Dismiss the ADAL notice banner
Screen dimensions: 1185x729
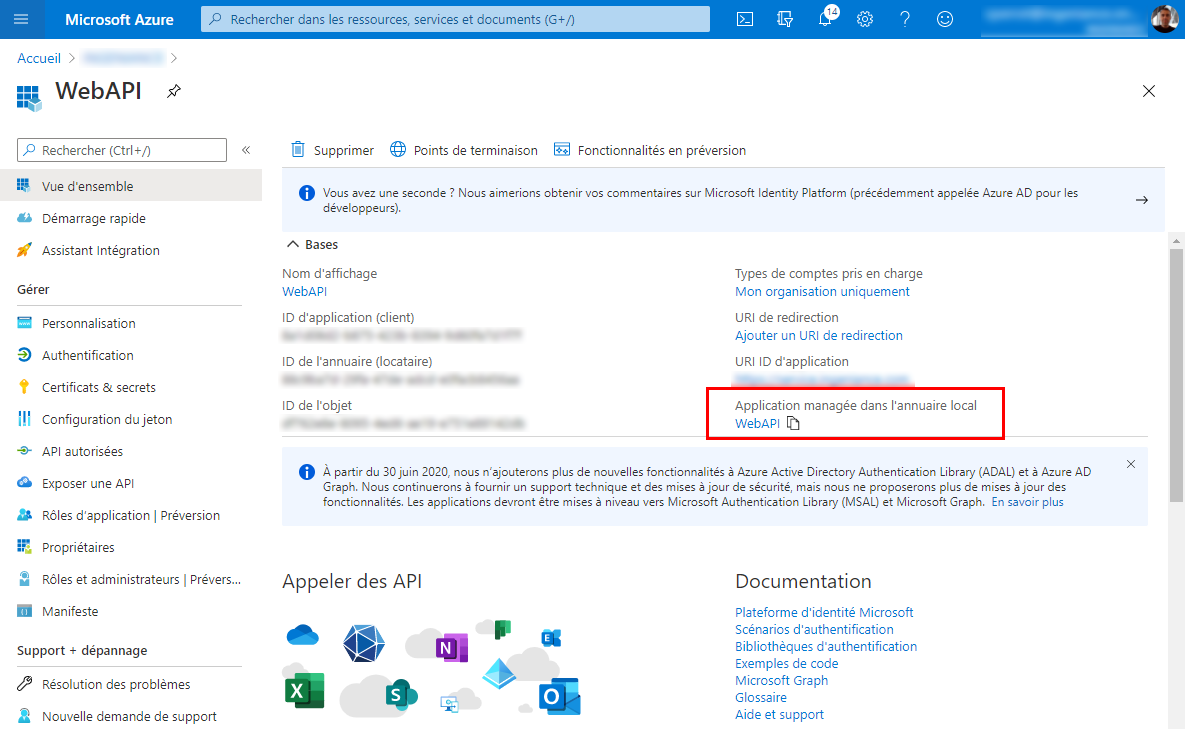(x=1131, y=464)
